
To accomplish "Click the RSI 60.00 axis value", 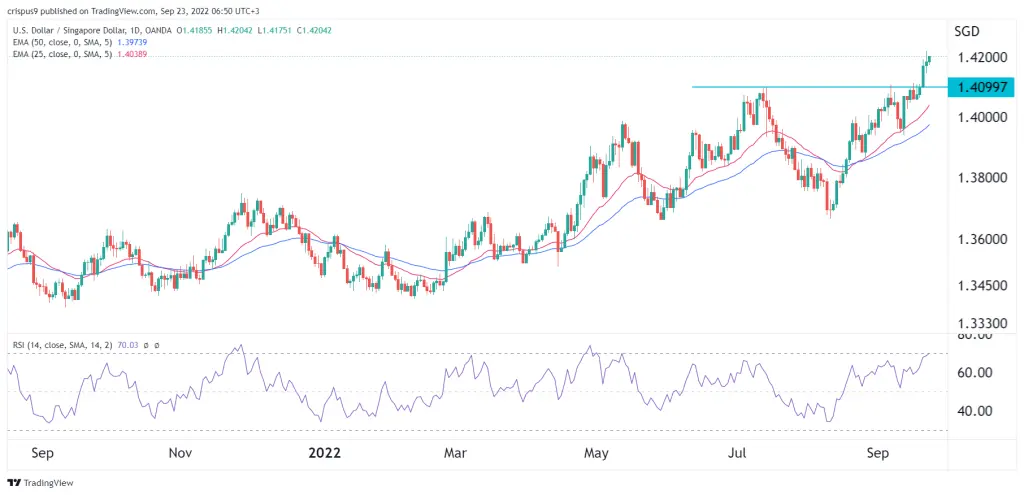I will (x=974, y=373).
